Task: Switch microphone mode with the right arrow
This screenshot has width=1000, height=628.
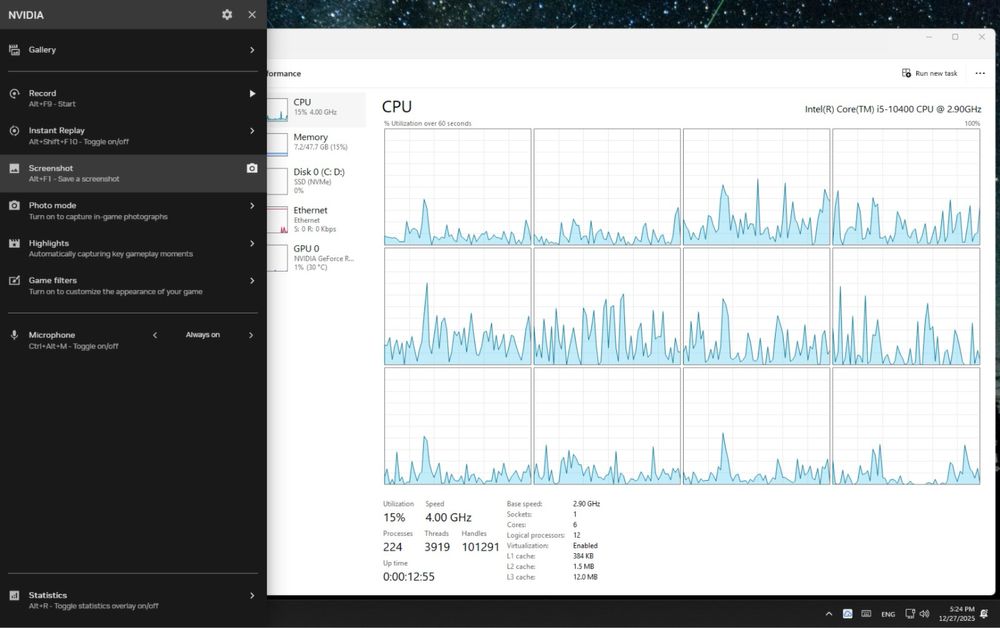Action: [x=251, y=335]
